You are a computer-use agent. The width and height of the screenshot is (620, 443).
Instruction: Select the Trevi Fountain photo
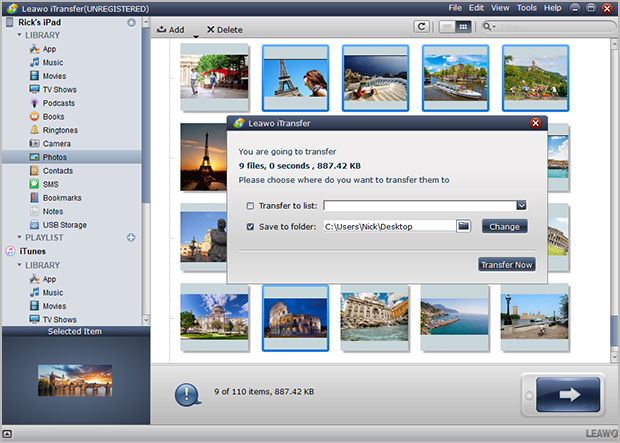tap(375, 318)
